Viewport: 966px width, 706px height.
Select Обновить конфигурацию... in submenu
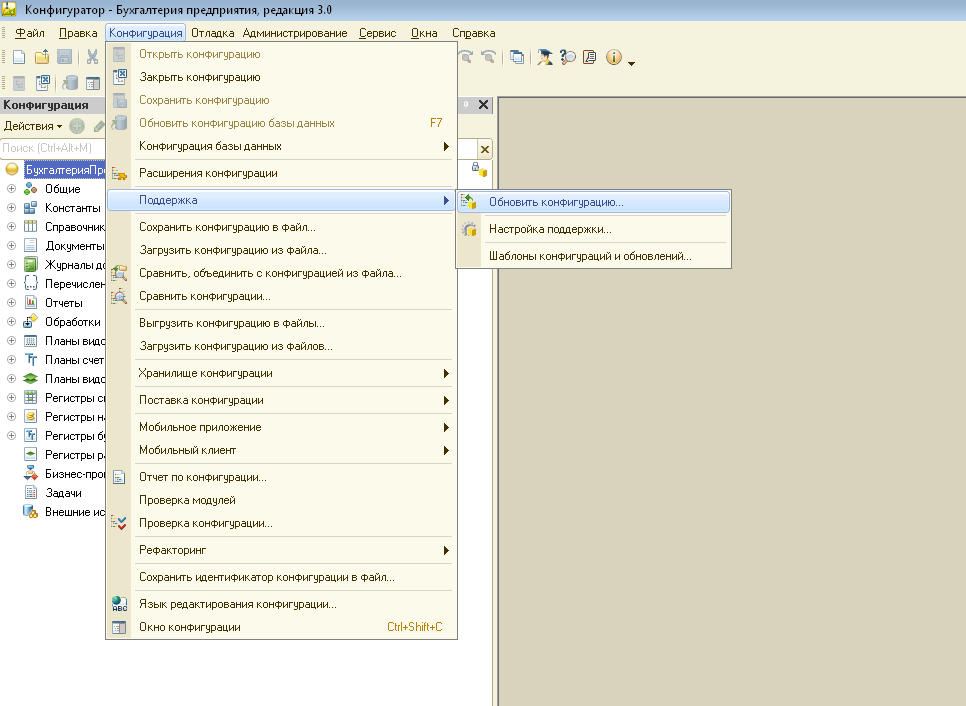point(556,201)
